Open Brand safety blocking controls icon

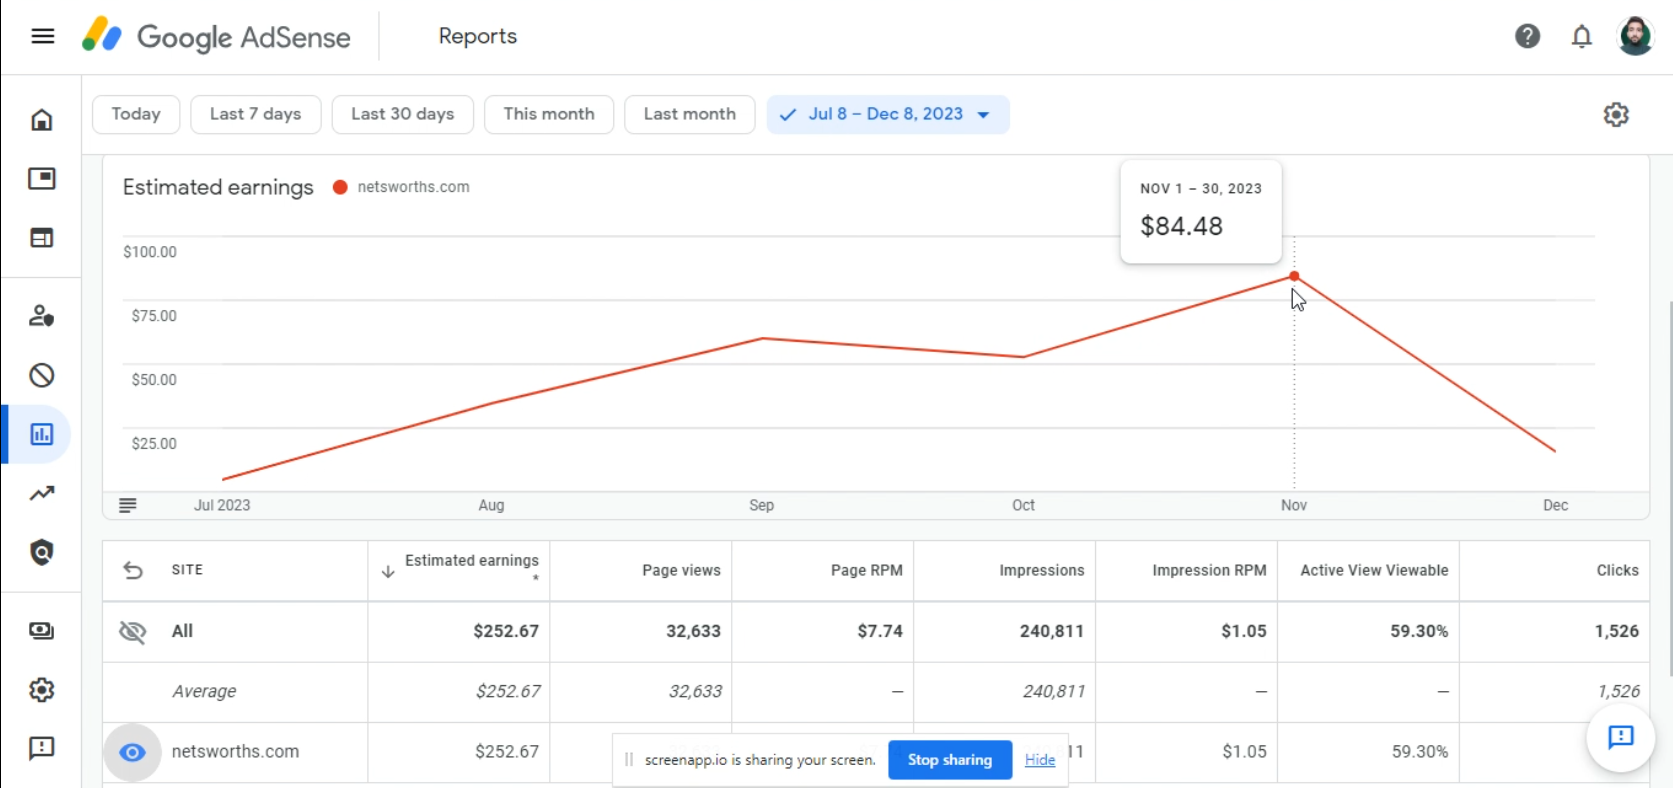coord(42,375)
